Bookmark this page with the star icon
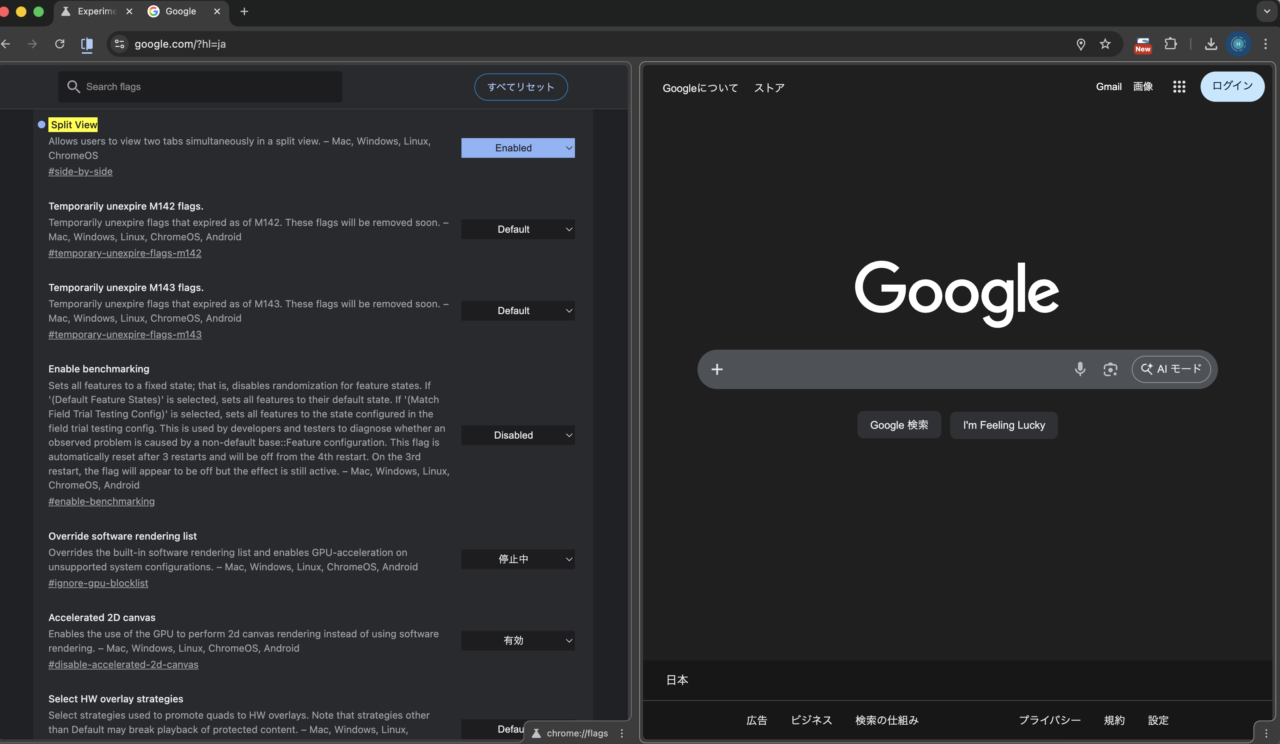Screen dimensions: 1280x744 (1105, 44)
